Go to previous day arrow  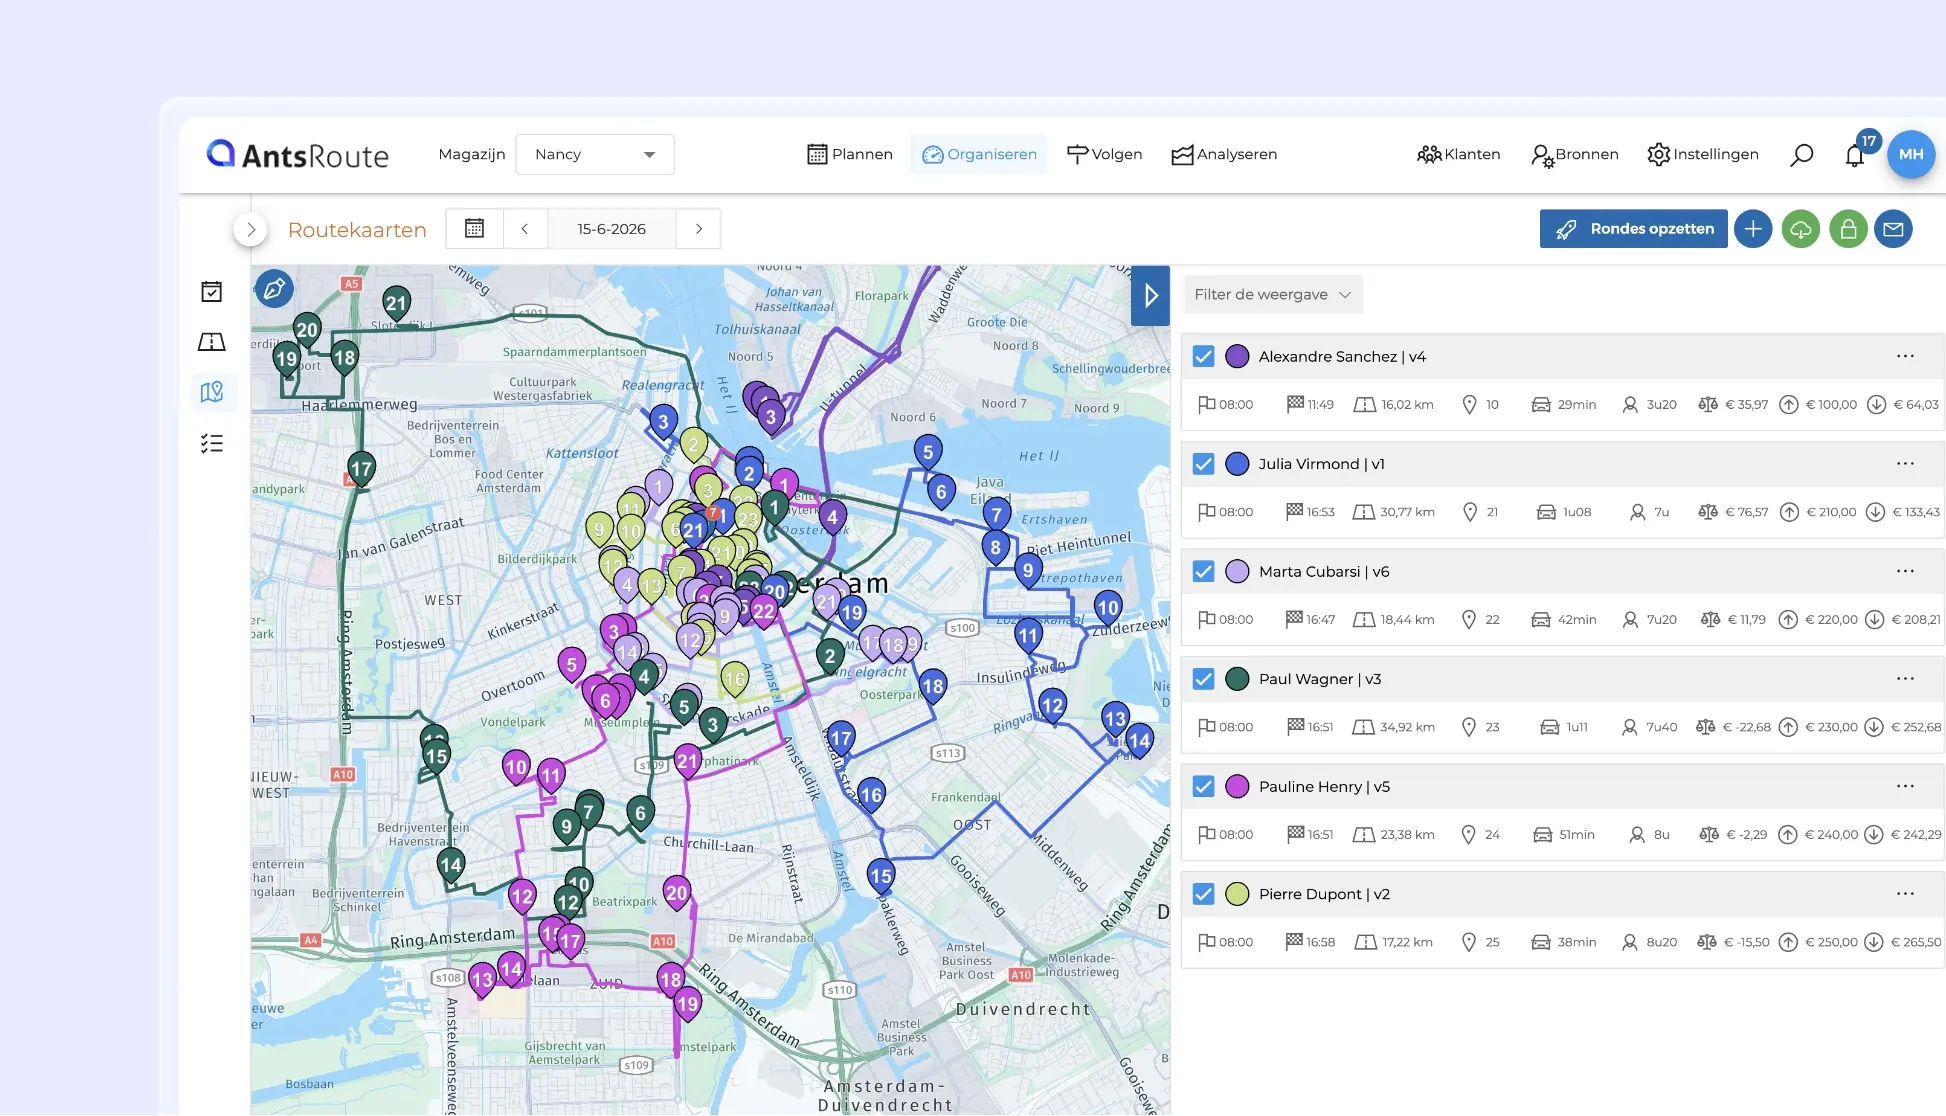coord(524,229)
